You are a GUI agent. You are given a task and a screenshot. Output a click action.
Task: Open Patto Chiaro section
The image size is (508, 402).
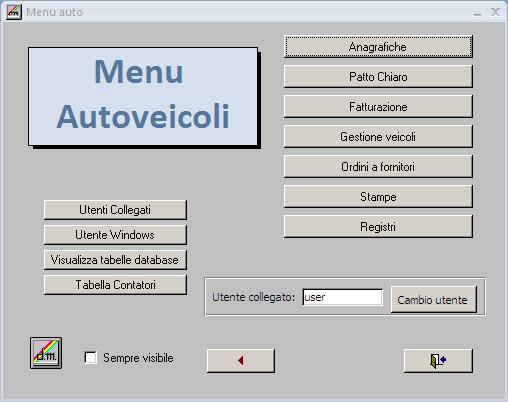(378, 77)
